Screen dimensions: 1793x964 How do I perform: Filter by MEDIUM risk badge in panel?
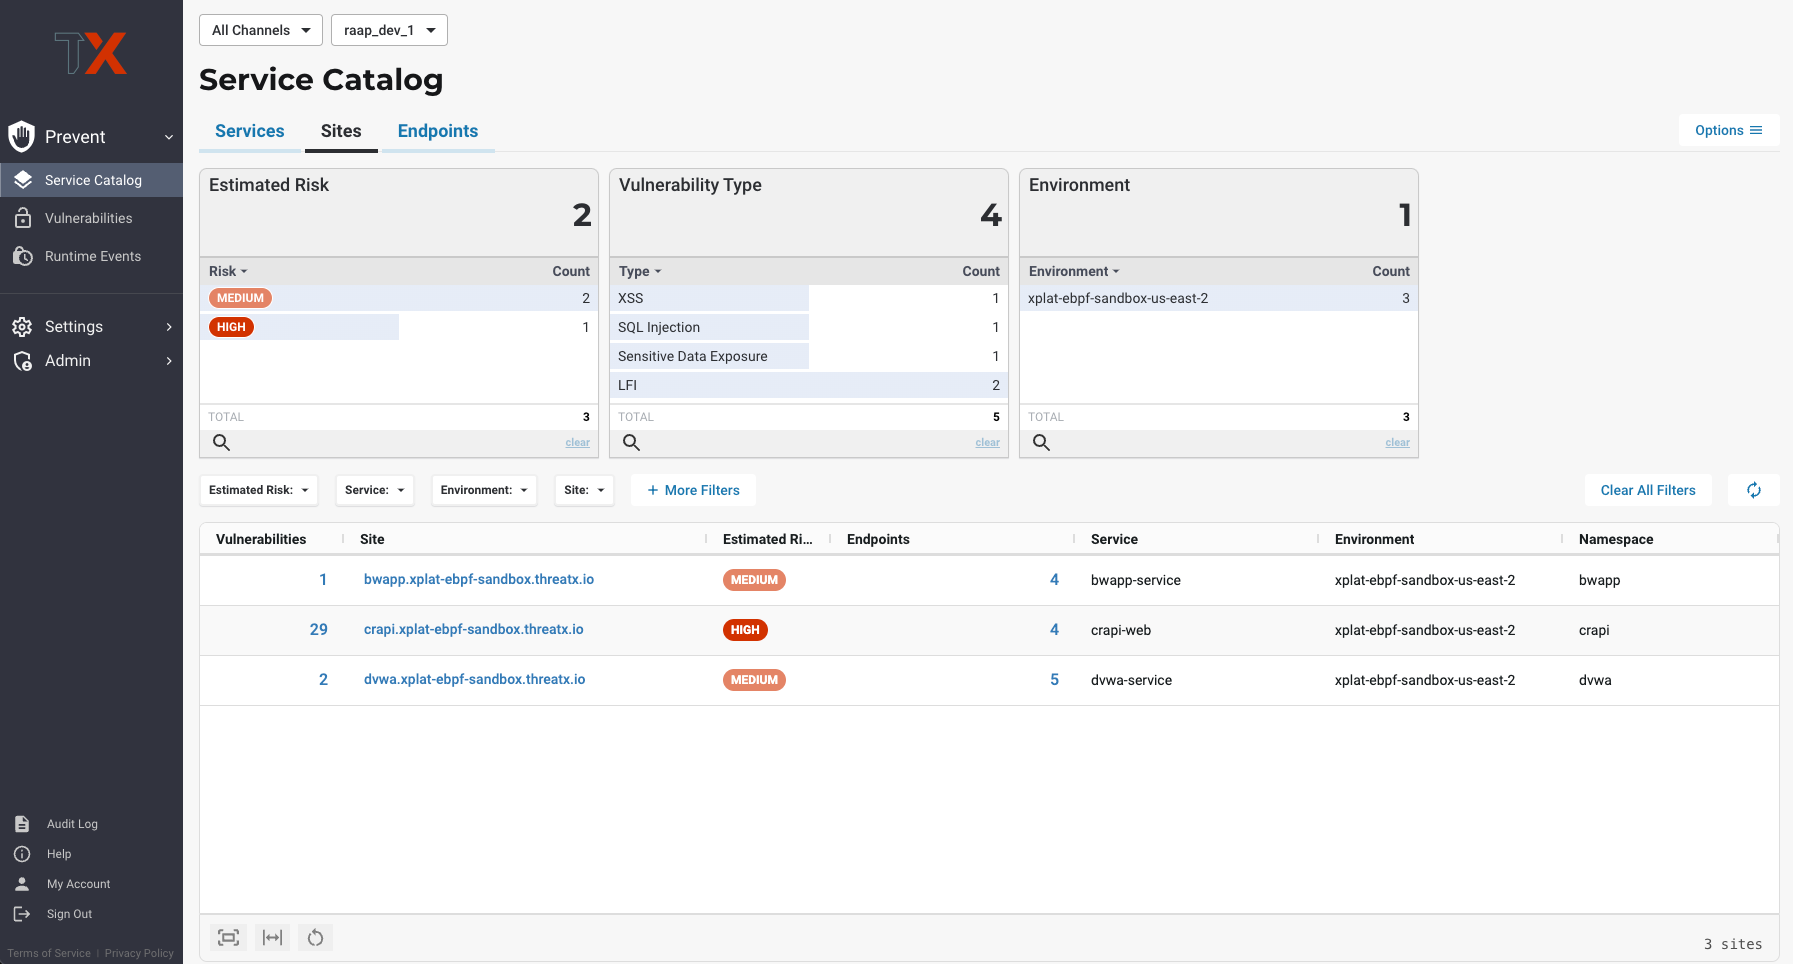tap(240, 298)
